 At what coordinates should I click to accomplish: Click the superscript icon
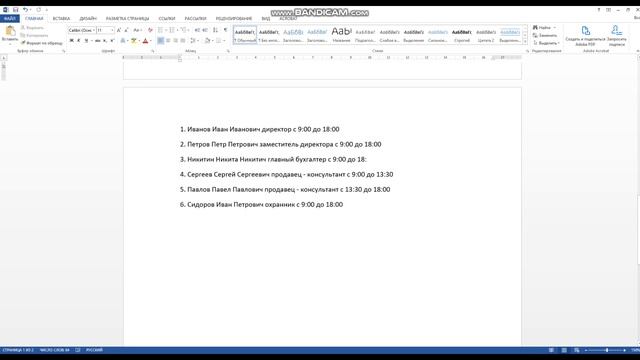tap(112, 41)
